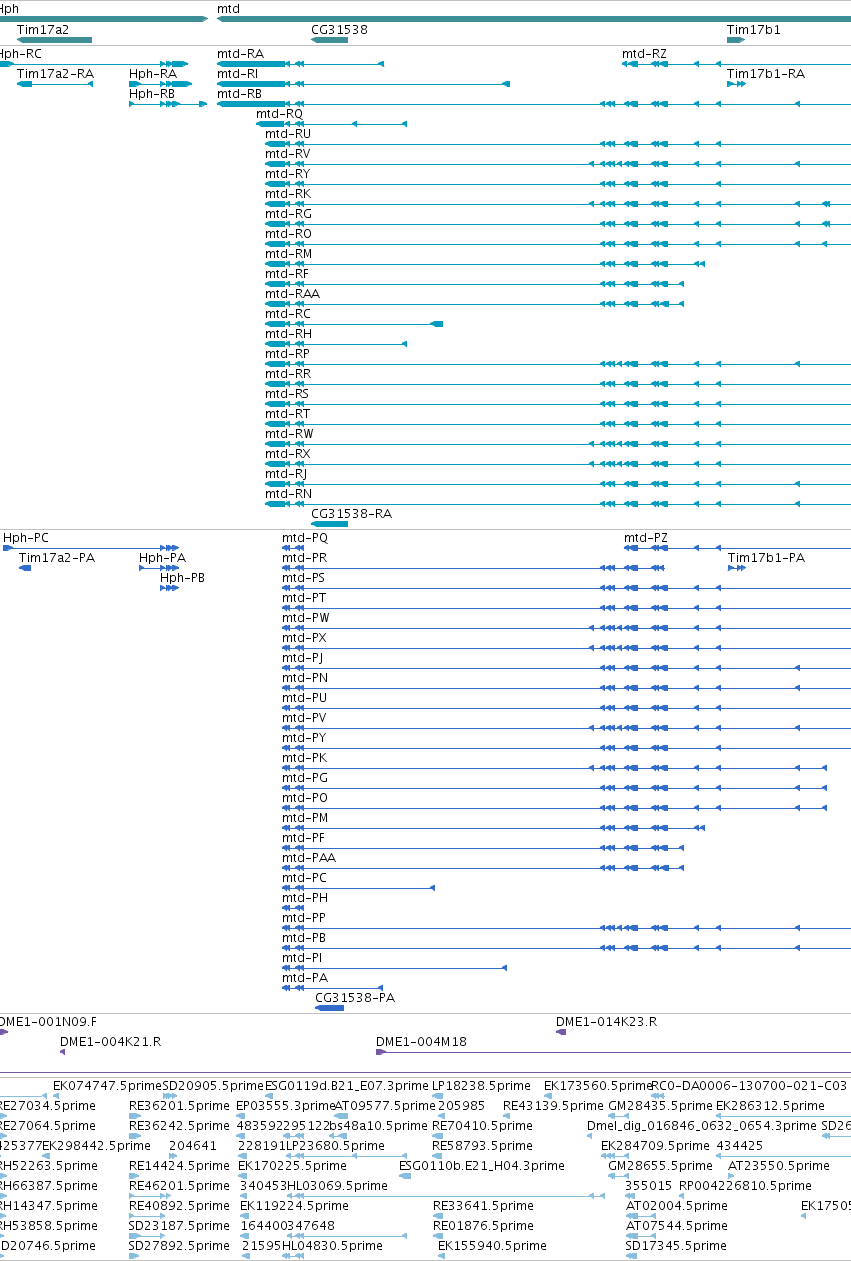Select EST AT23550.5prime
The image size is (851, 1261).
point(778,1166)
